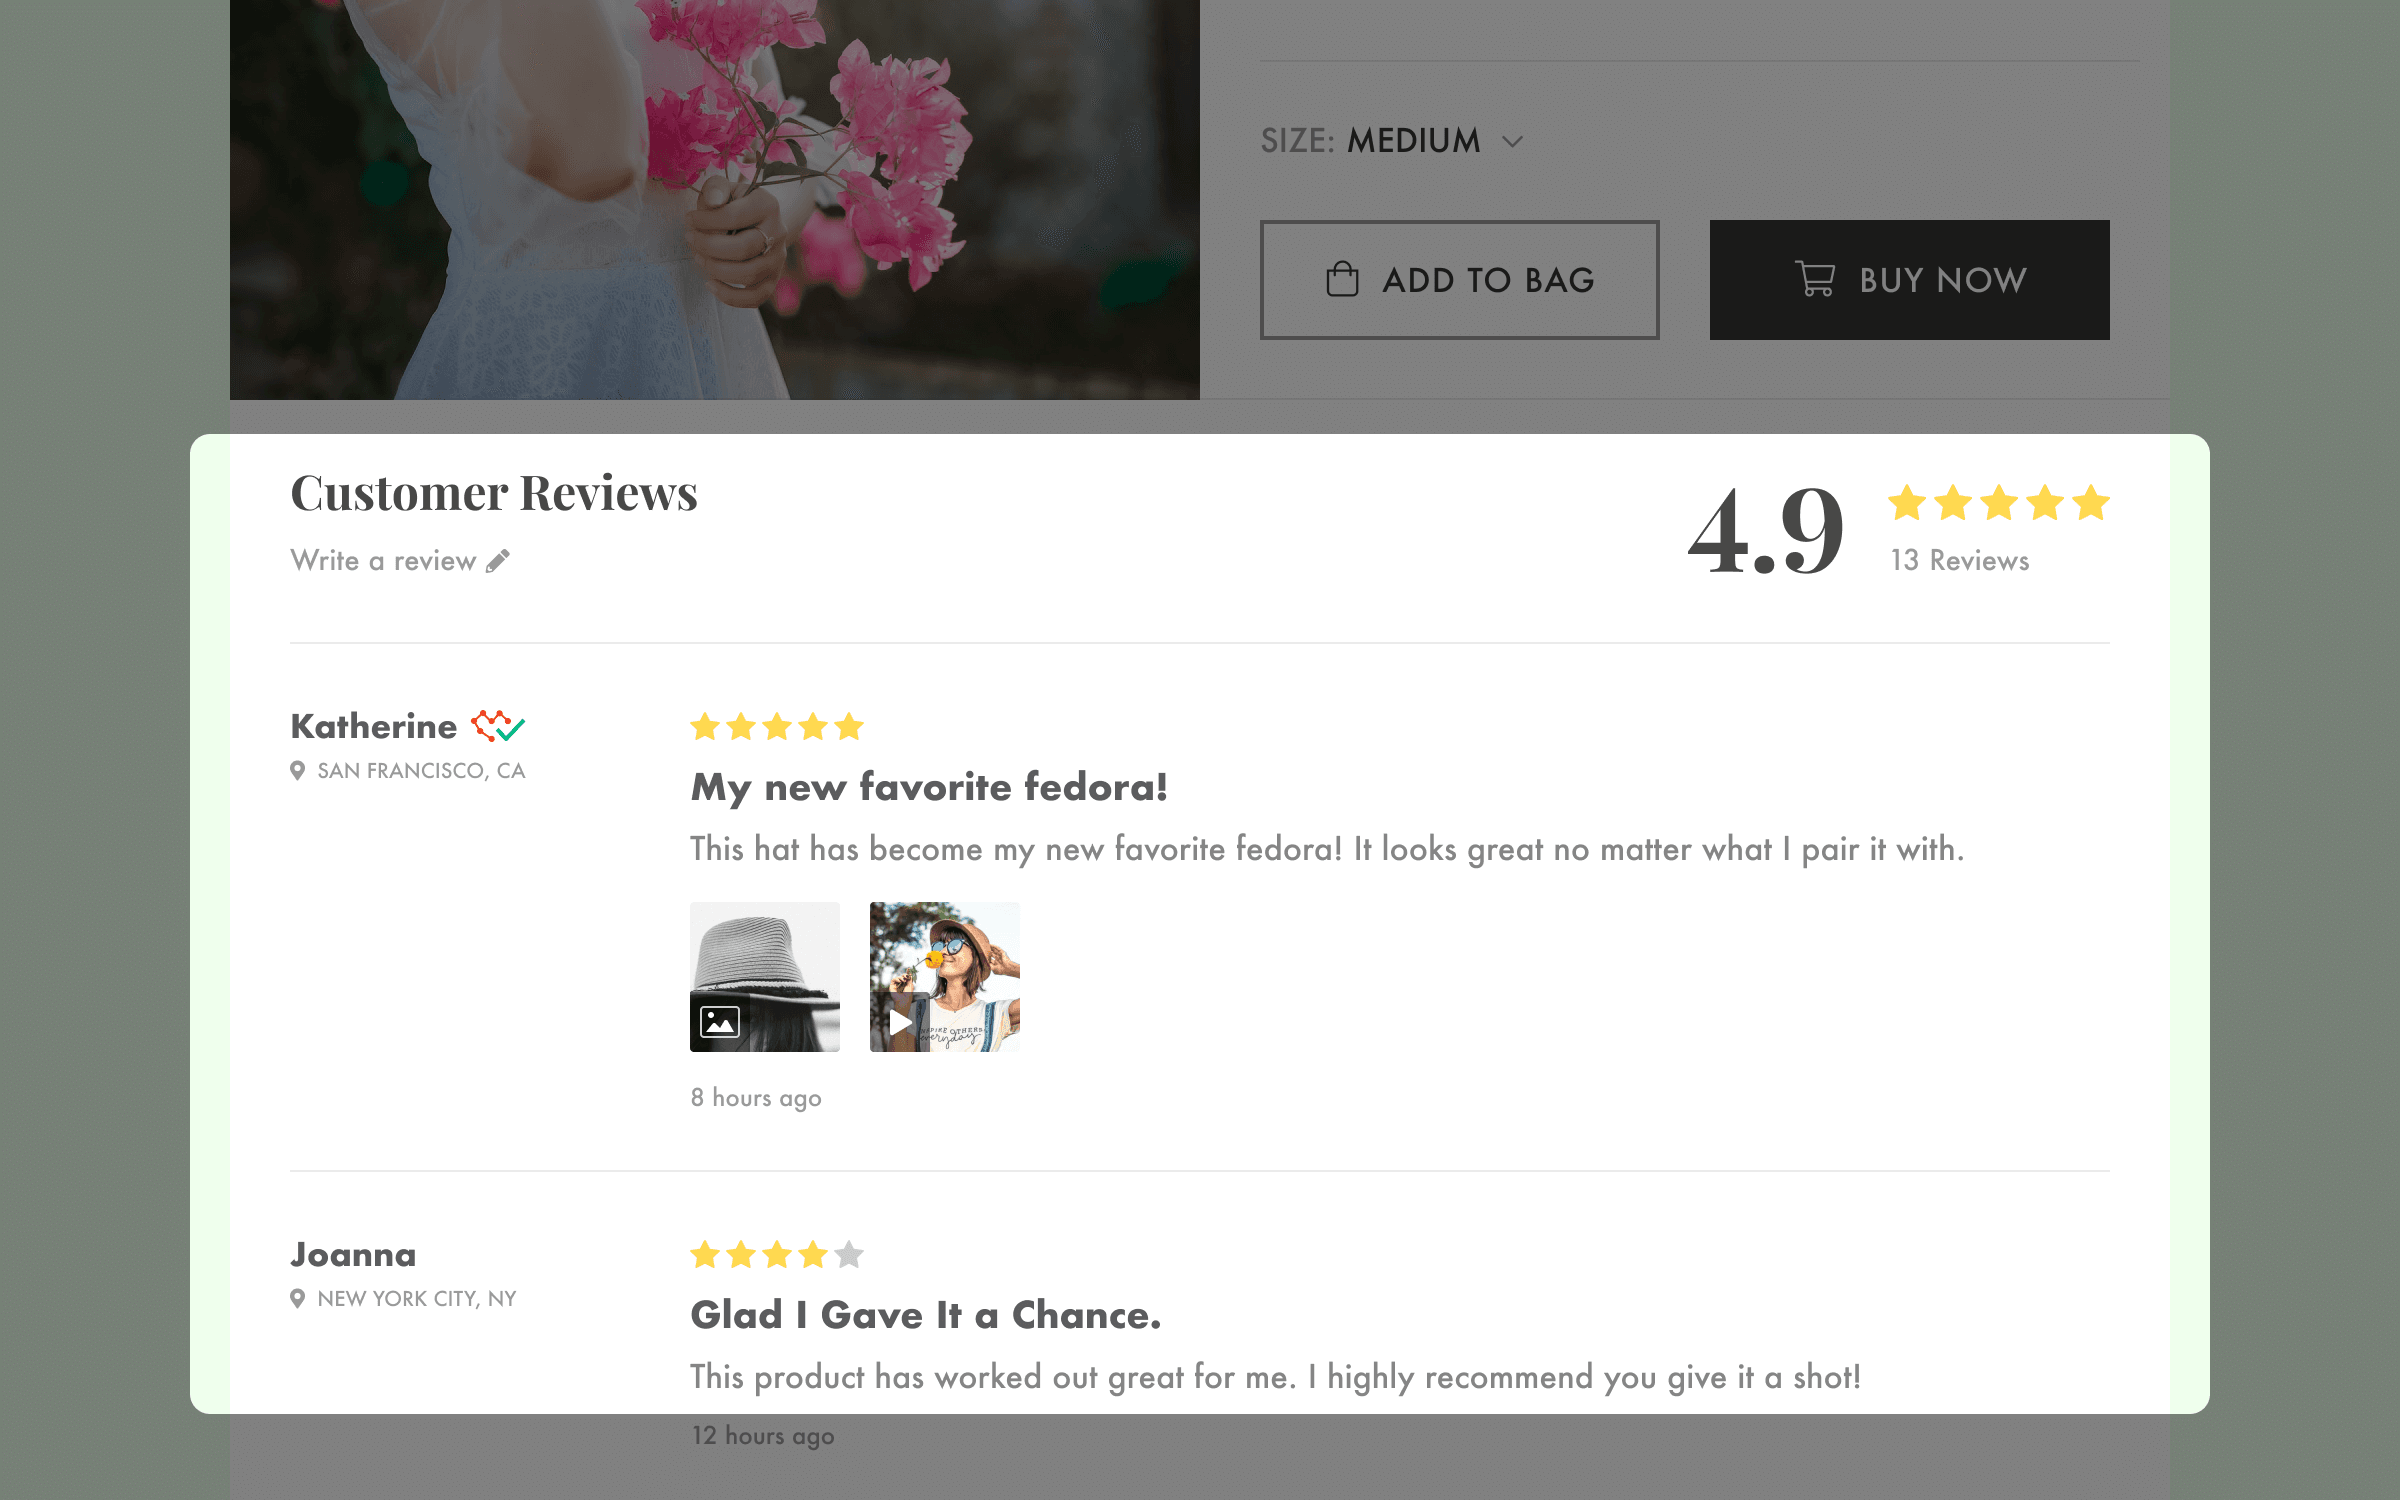The height and width of the screenshot is (1500, 2400).
Task: Click the overall five-star rating summary
Action: (x=1998, y=503)
